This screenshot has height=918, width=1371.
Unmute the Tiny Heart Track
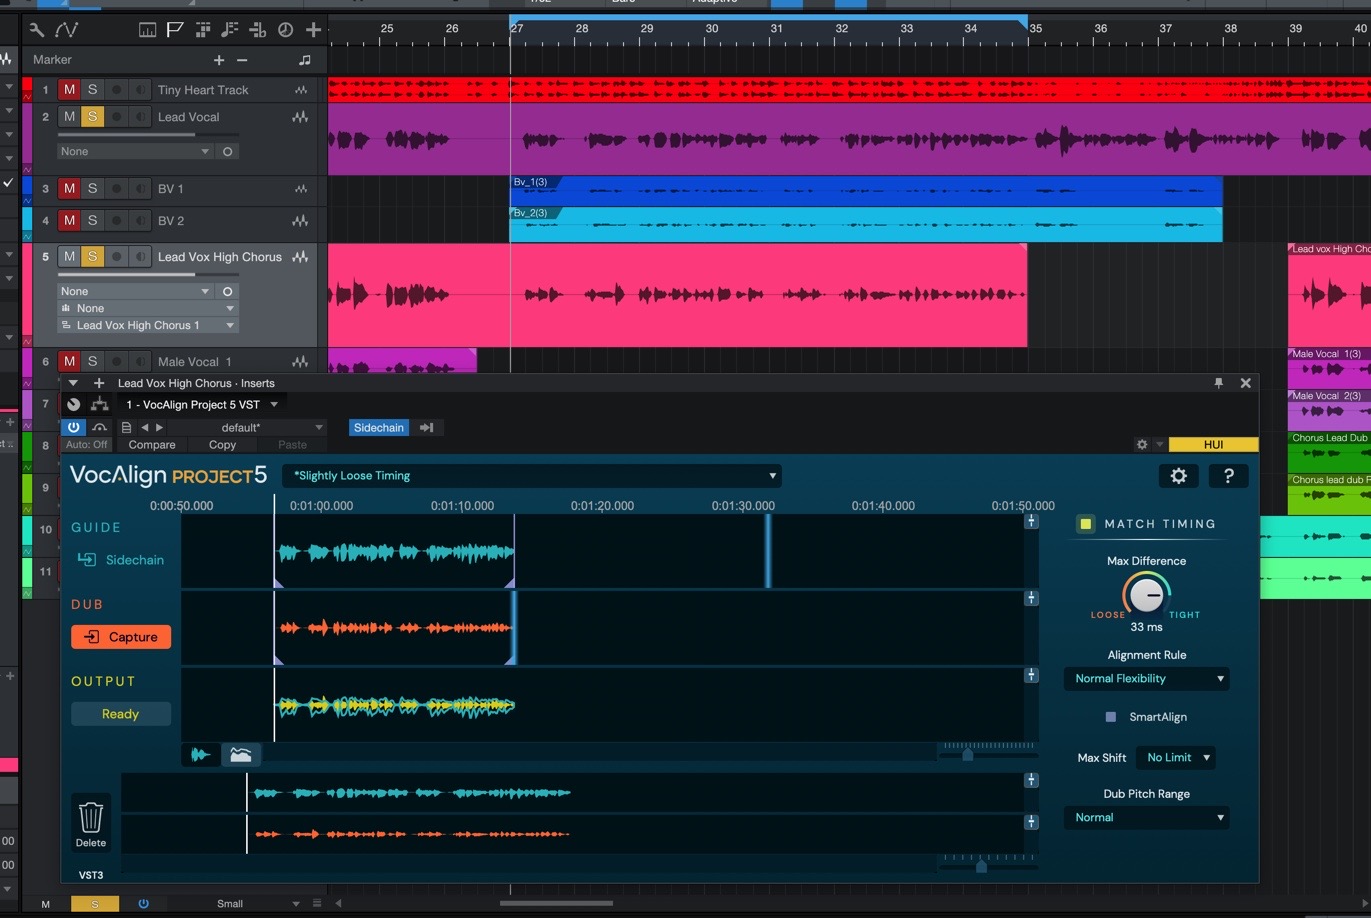click(x=69, y=90)
